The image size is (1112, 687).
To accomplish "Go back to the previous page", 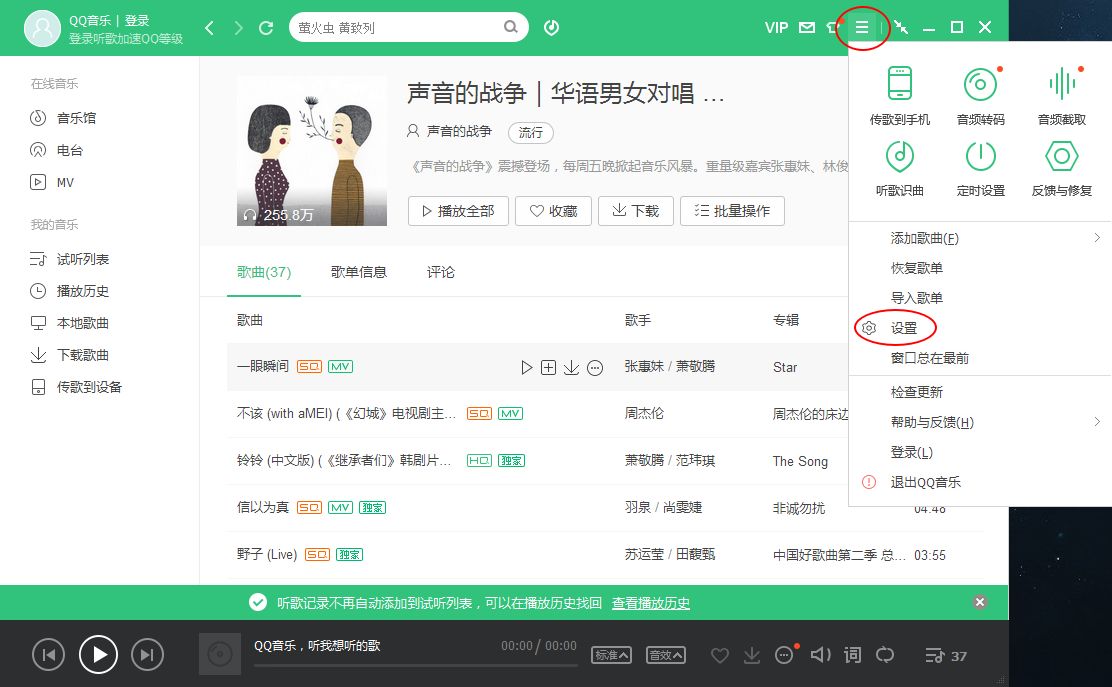I will point(209,28).
